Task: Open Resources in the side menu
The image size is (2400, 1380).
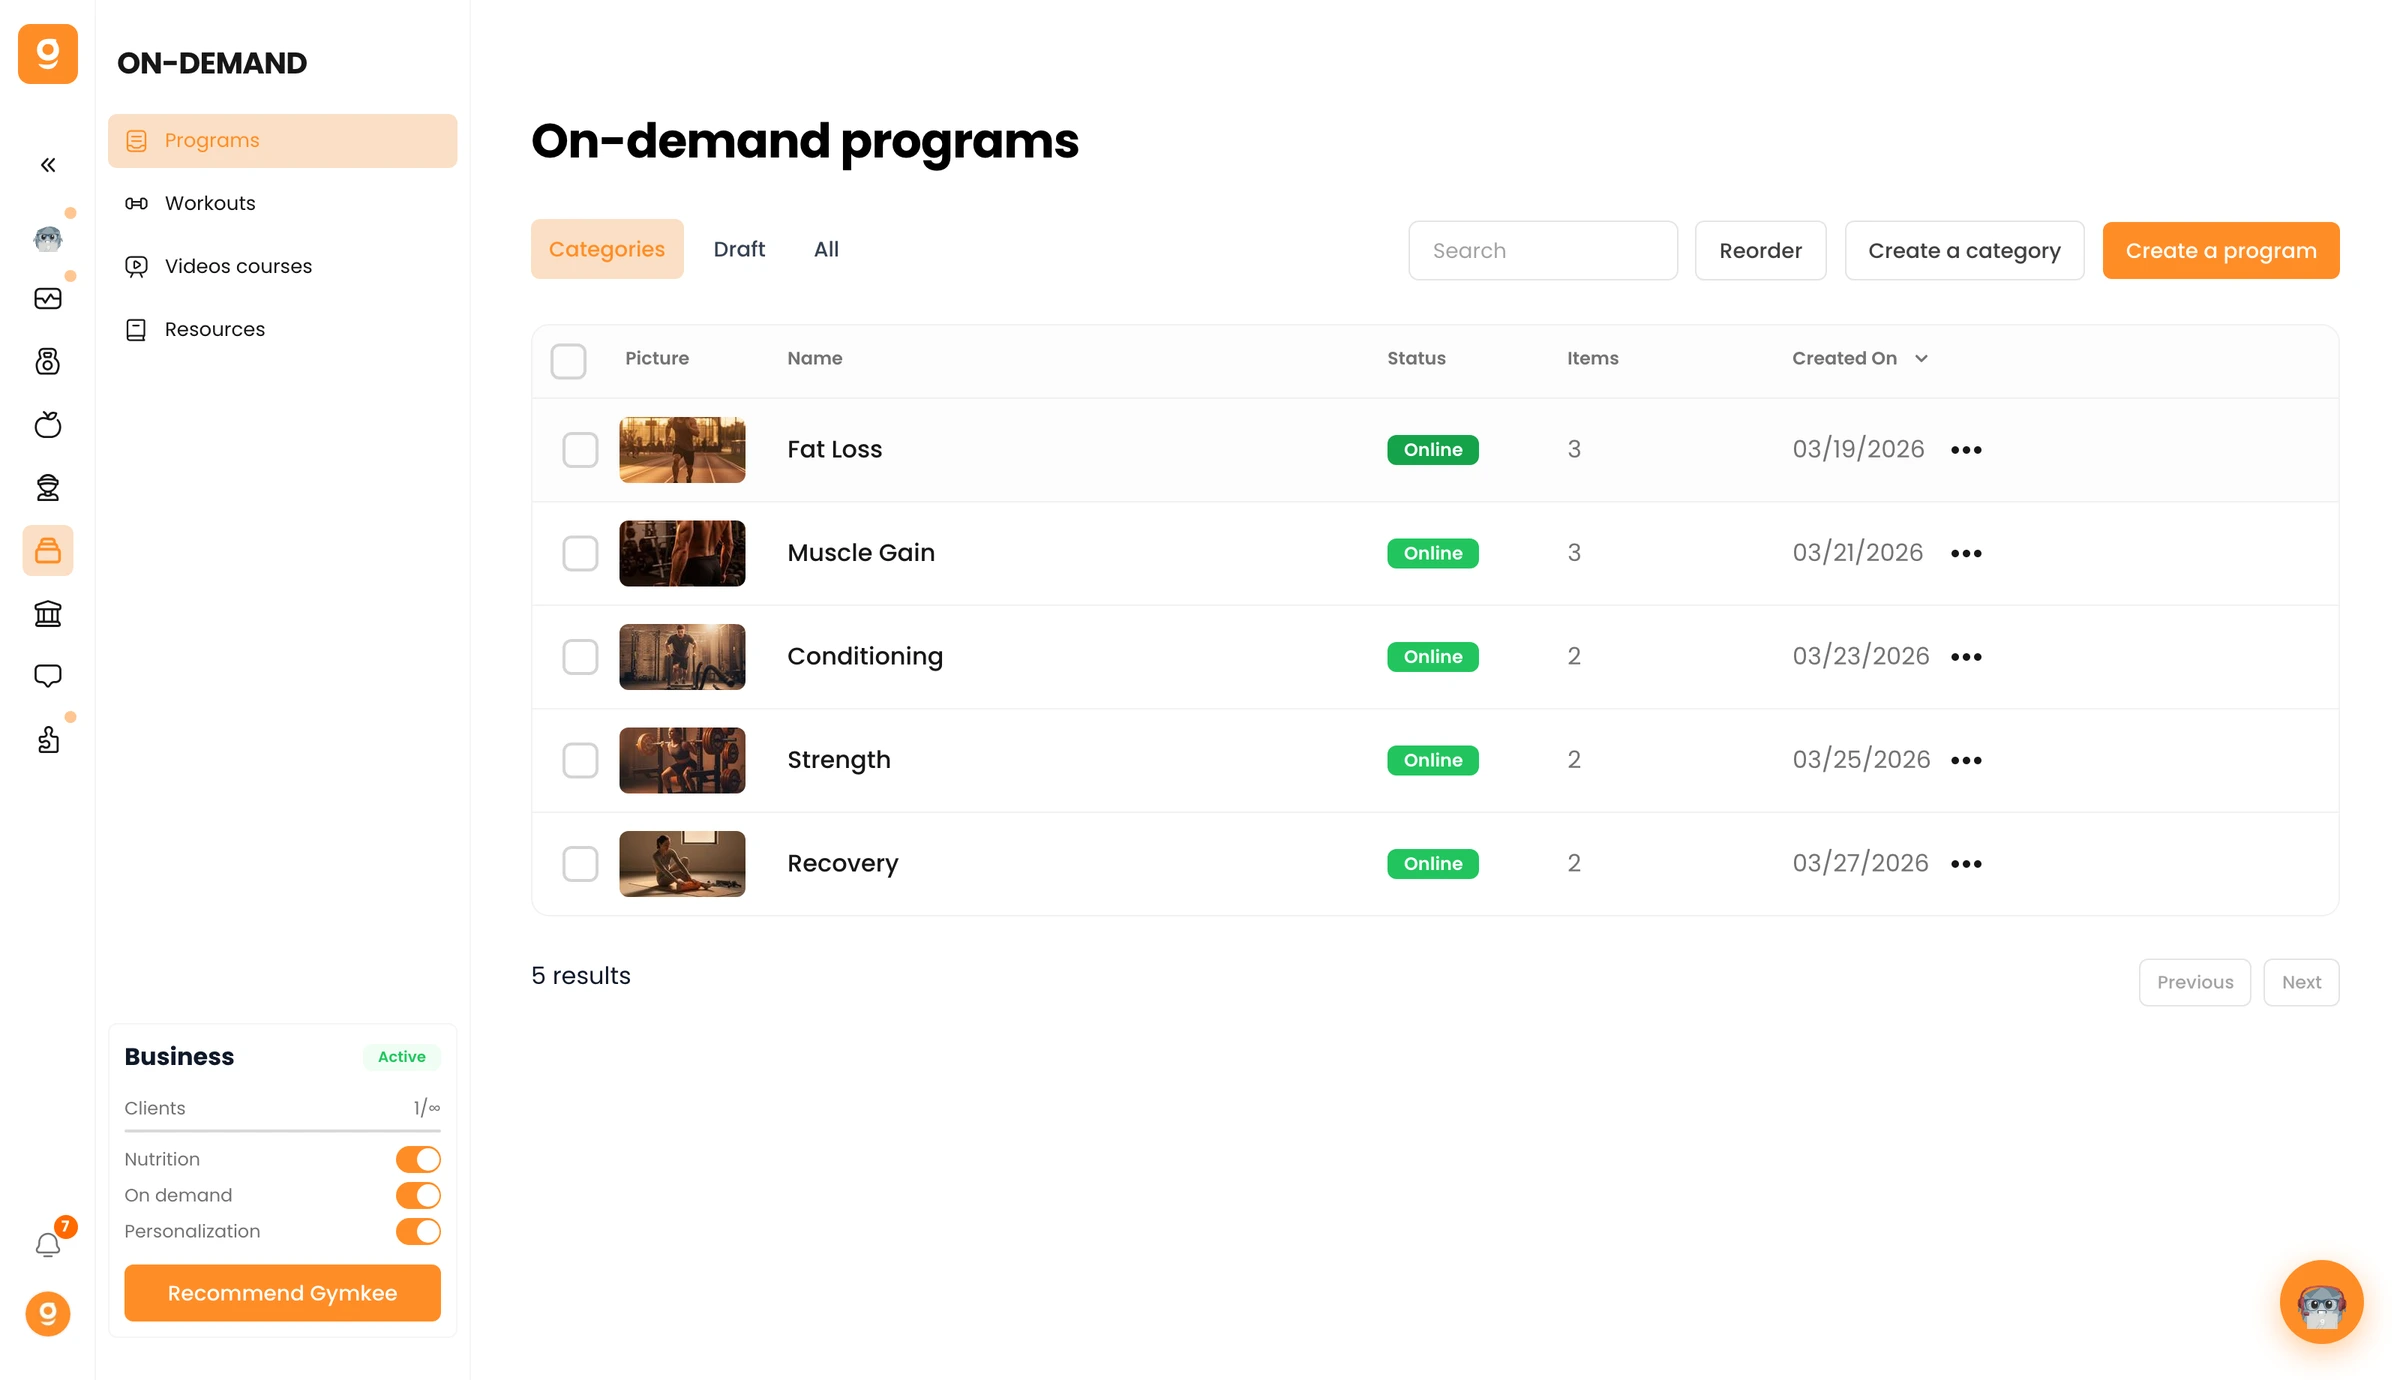Action: [x=283, y=329]
